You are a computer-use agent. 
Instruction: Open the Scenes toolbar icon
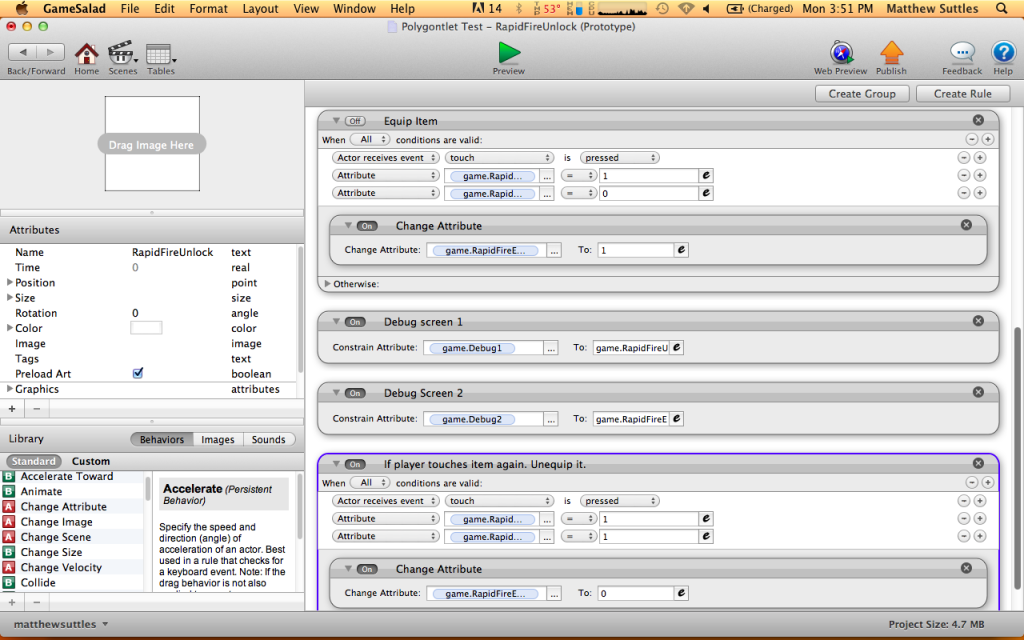click(x=122, y=53)
